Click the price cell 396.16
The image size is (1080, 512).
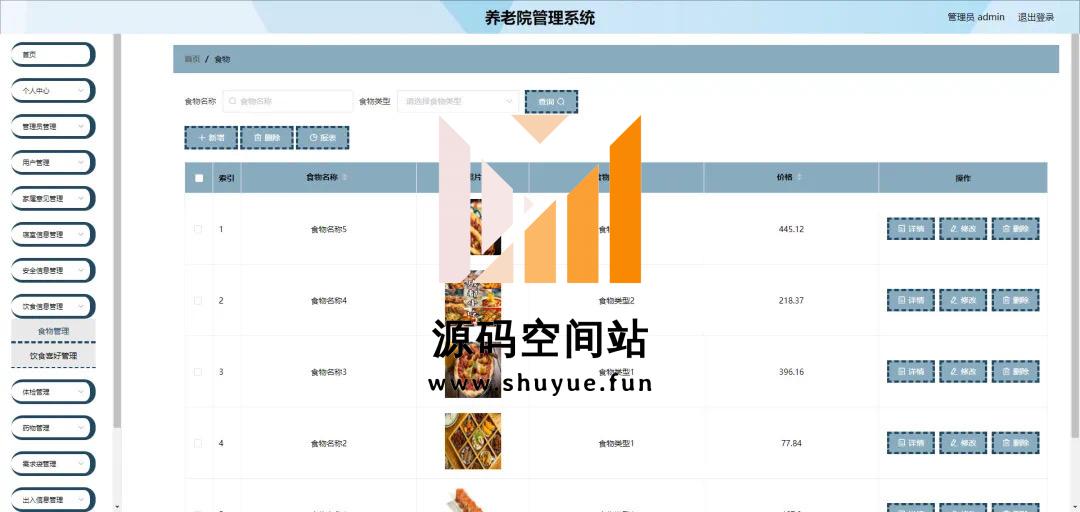791,372
